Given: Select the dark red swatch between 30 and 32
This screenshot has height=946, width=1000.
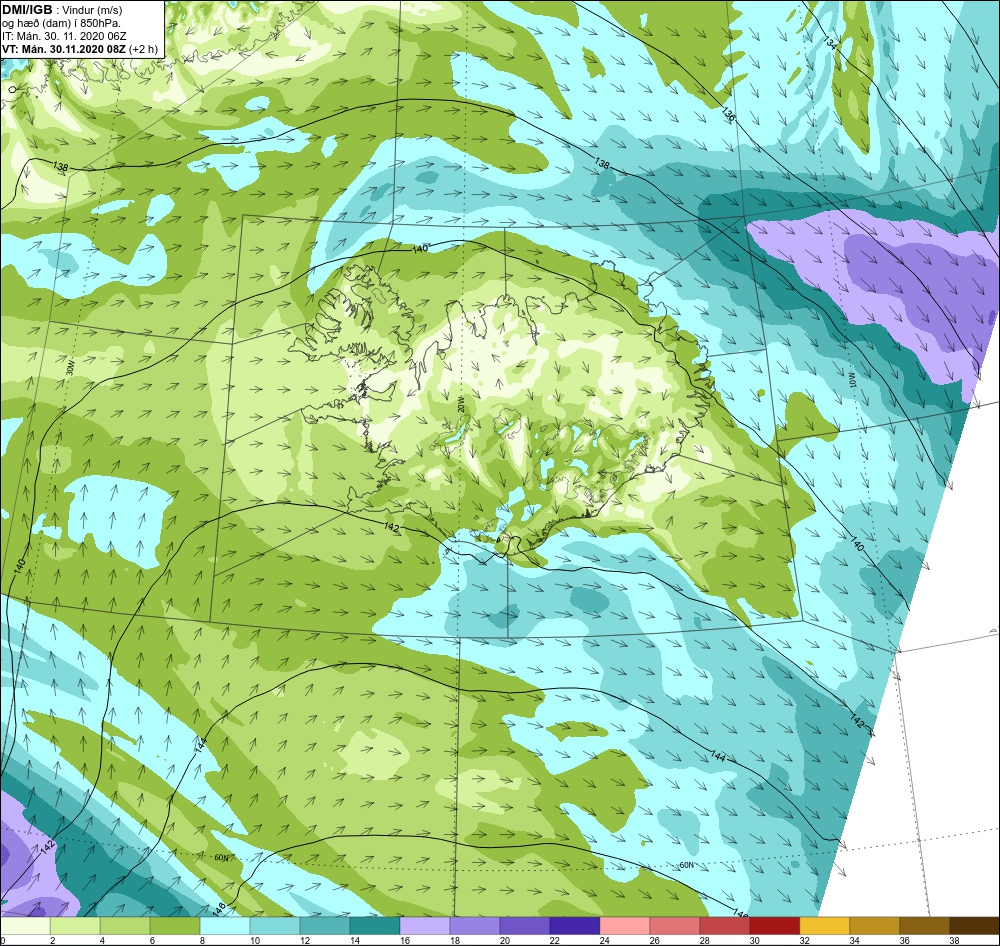Looking at the screenshot, I should coord(775,926).
